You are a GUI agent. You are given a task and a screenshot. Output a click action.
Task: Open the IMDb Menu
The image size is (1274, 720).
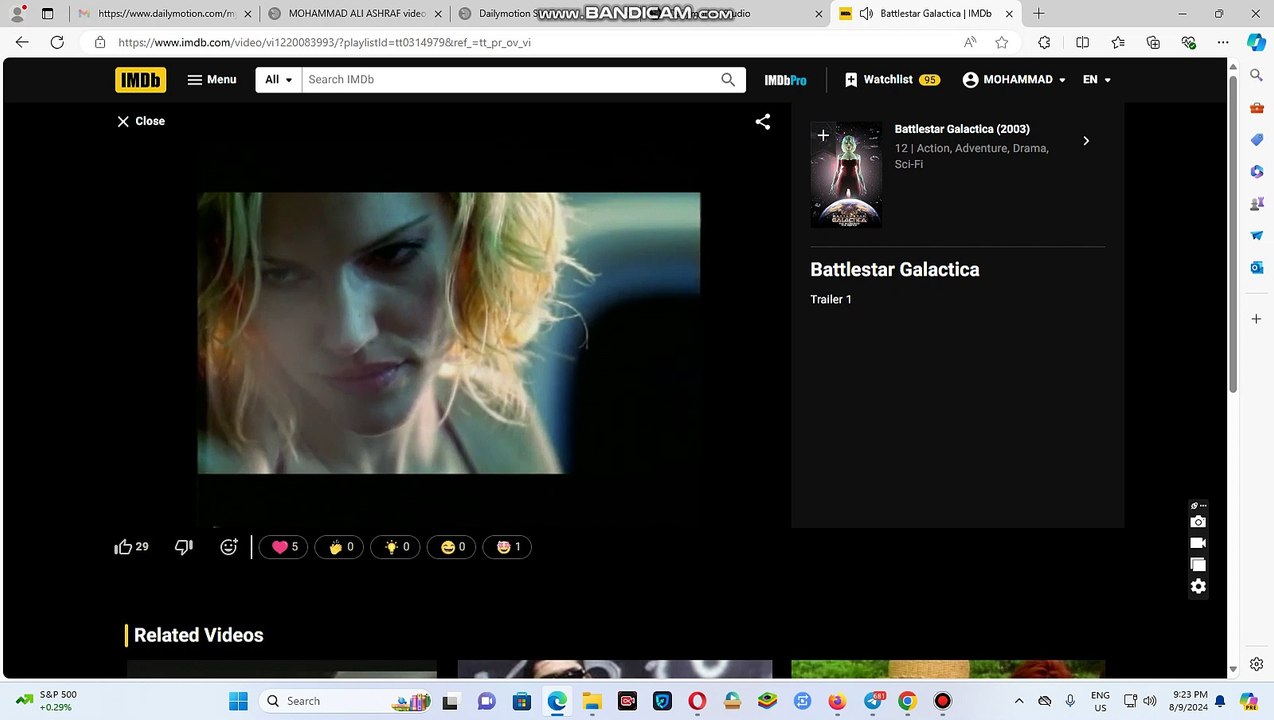point(212,80)
